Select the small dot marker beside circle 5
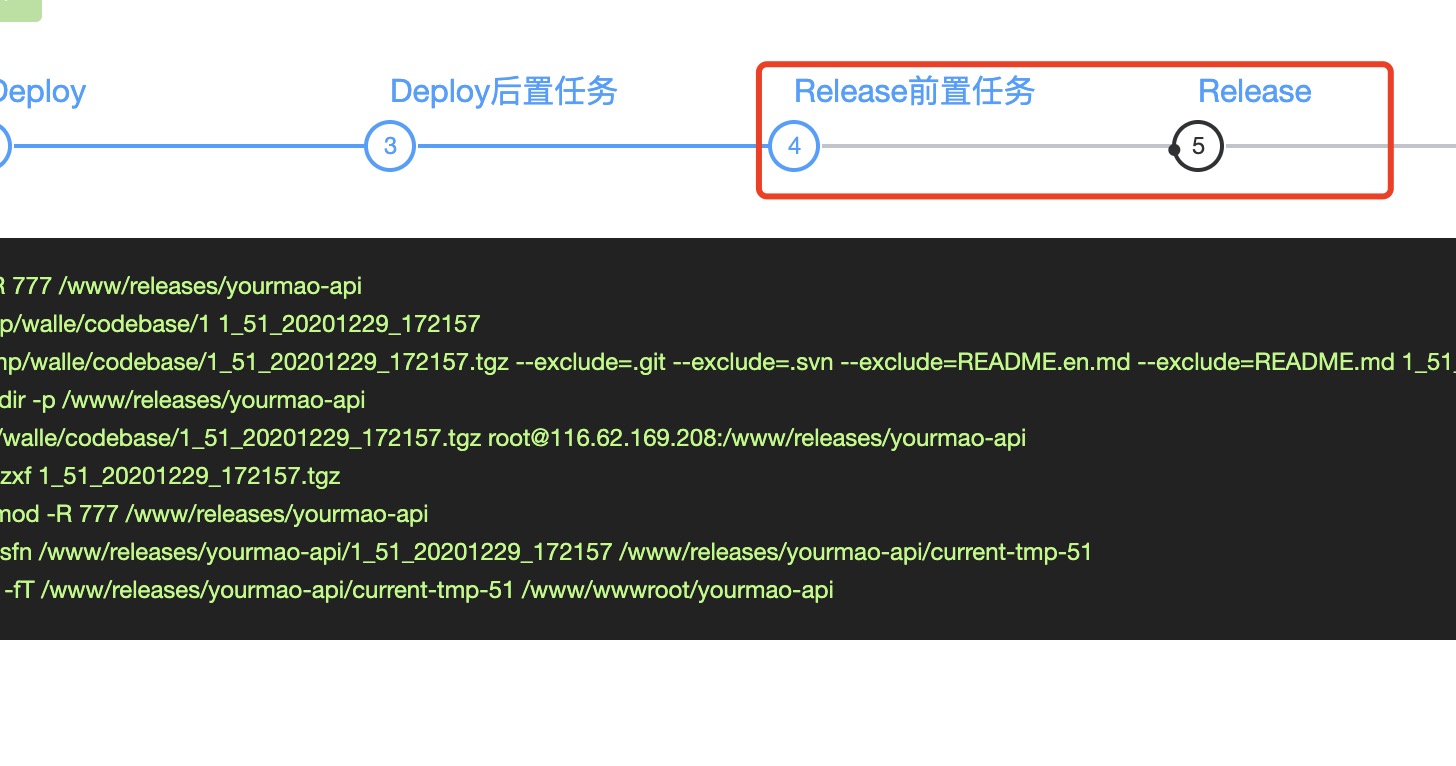 coord(1173,149)
